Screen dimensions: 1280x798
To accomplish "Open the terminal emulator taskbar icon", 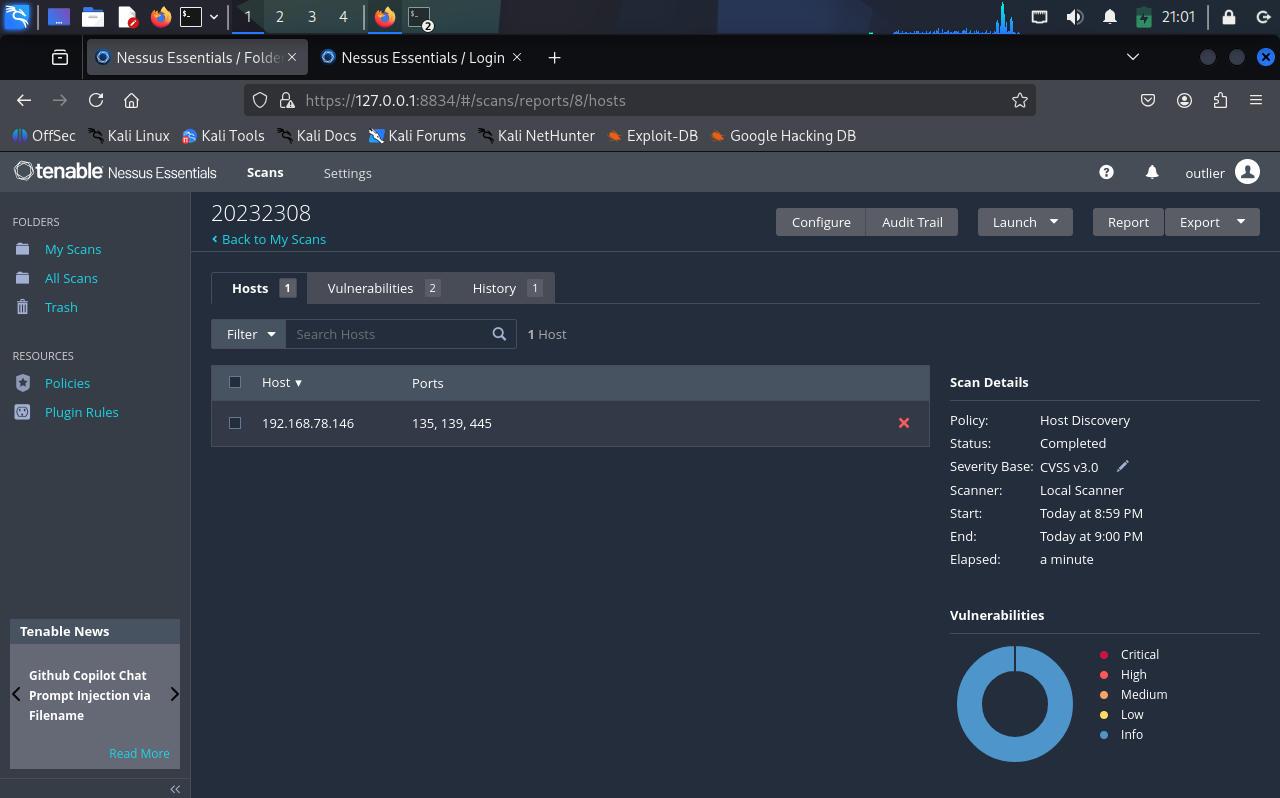I will coord(191,17).
